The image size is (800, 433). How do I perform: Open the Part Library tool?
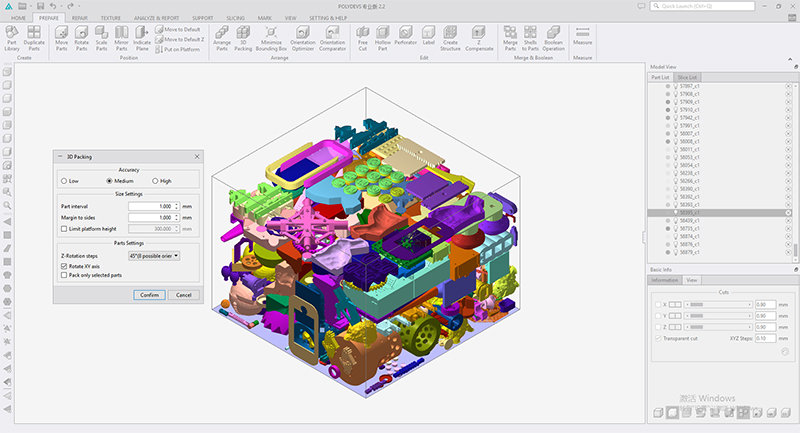[12, 38]
